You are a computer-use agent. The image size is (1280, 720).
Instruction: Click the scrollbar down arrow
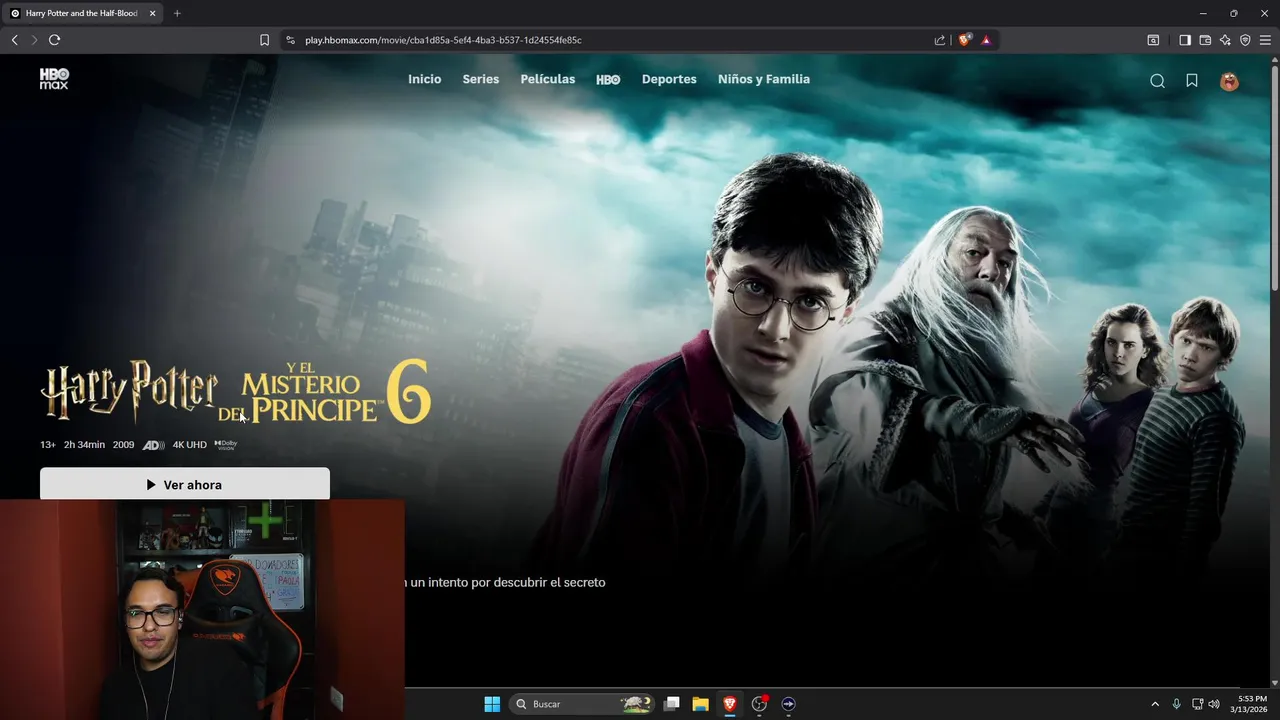(1274, 681)
